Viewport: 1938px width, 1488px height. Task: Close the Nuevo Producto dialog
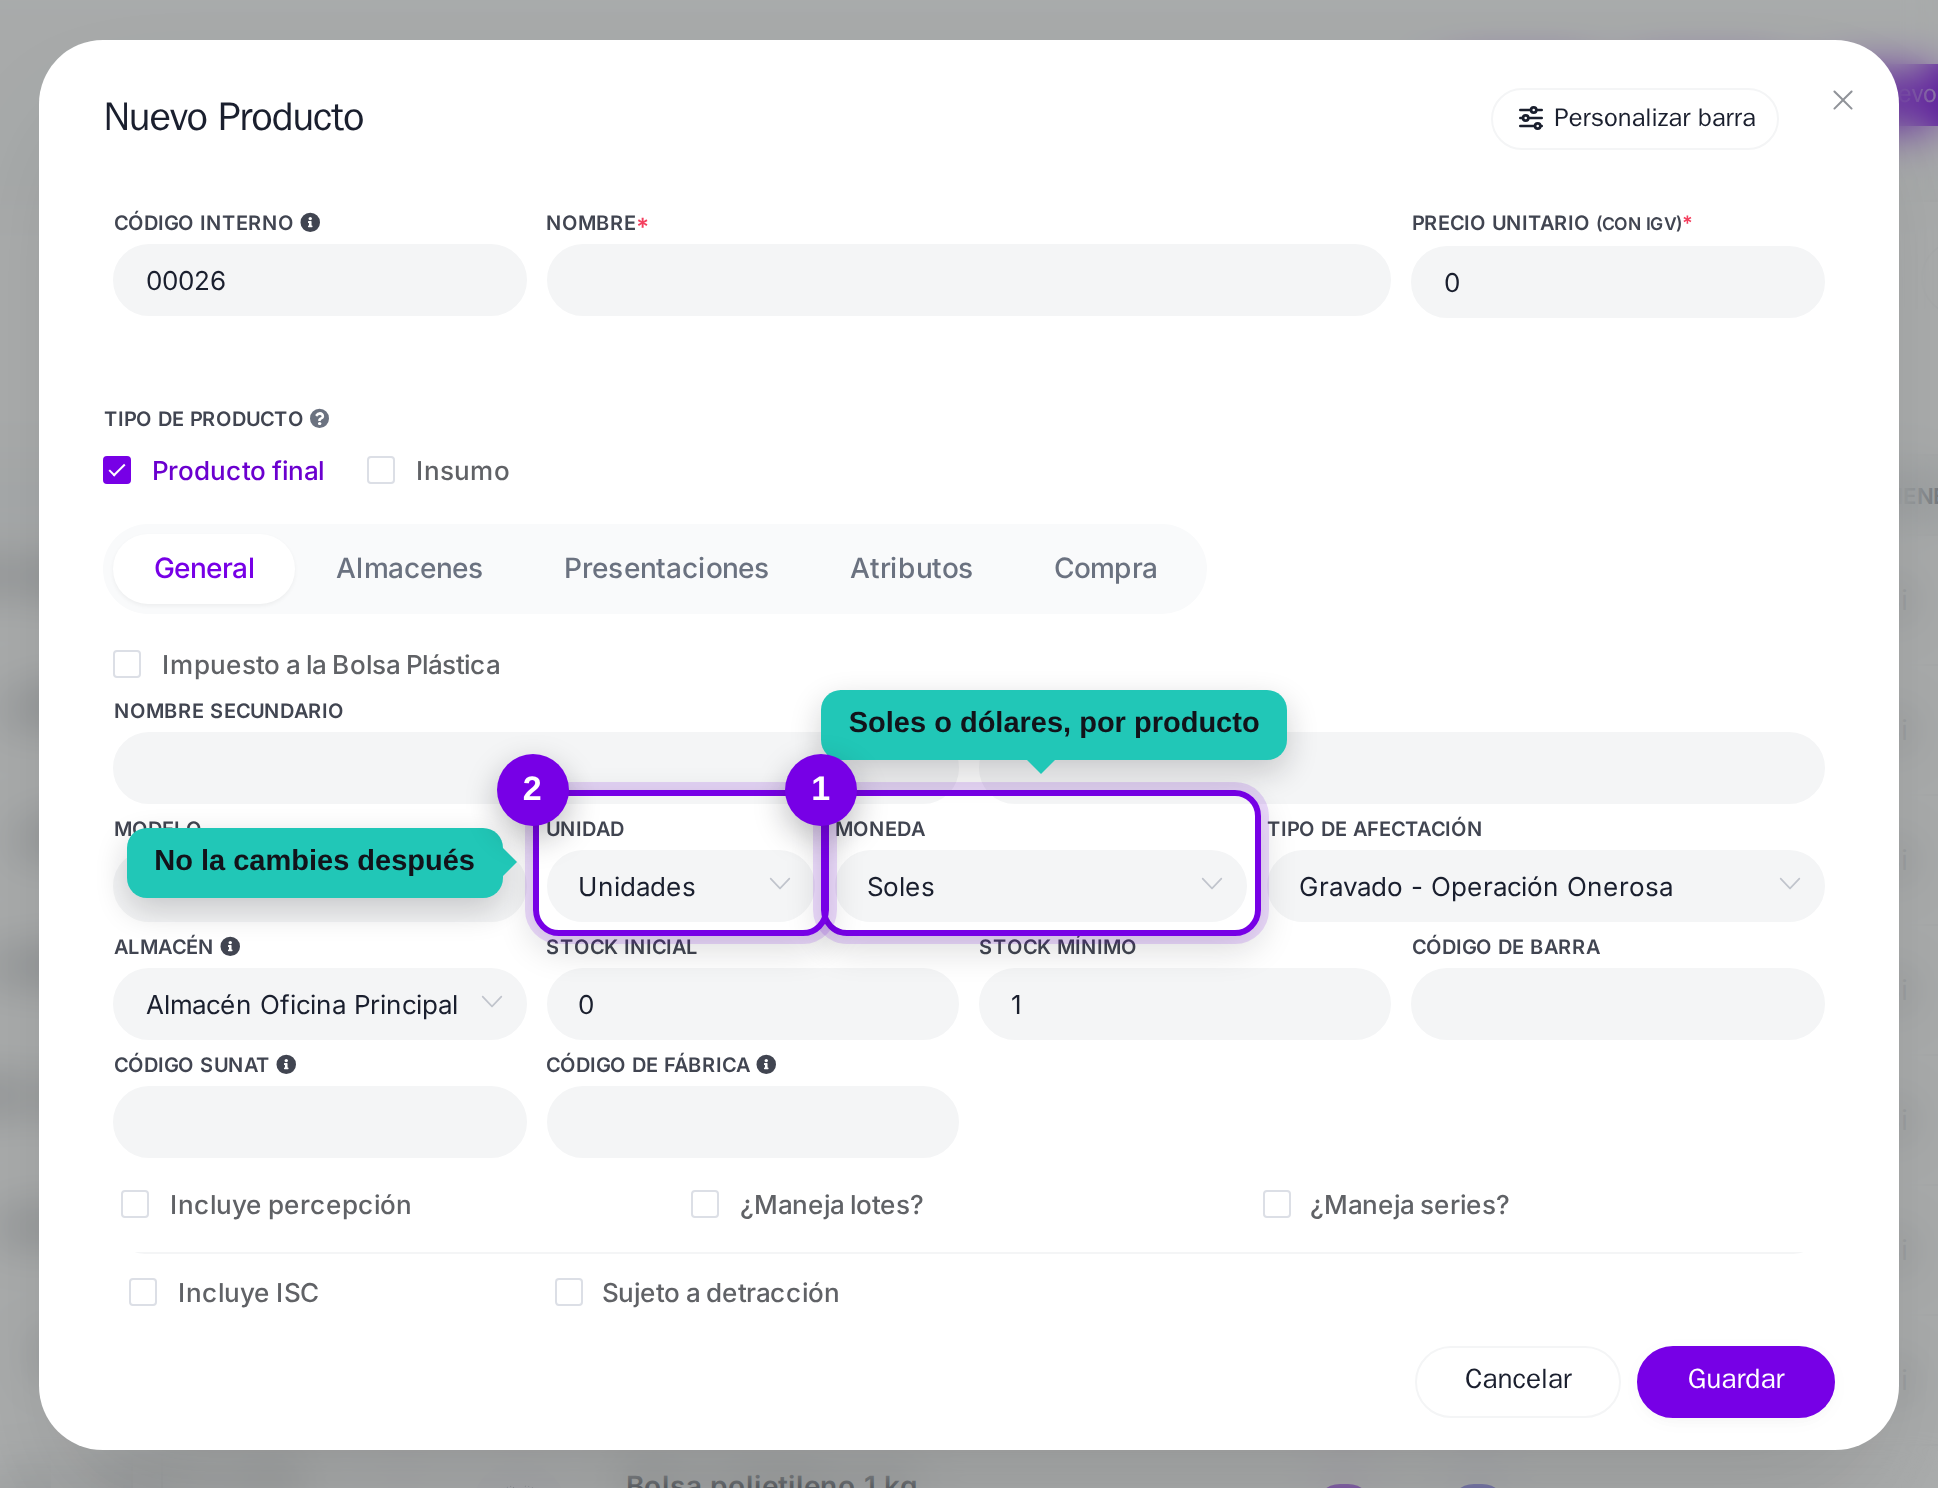click(x=1842, y=100)
